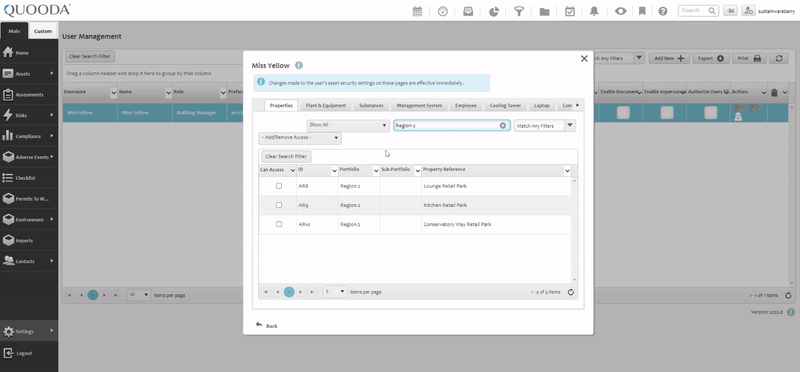The image size is (800, 372).
Task: Open the calendar checkmark tasks icon
Action: click(570, 11)
